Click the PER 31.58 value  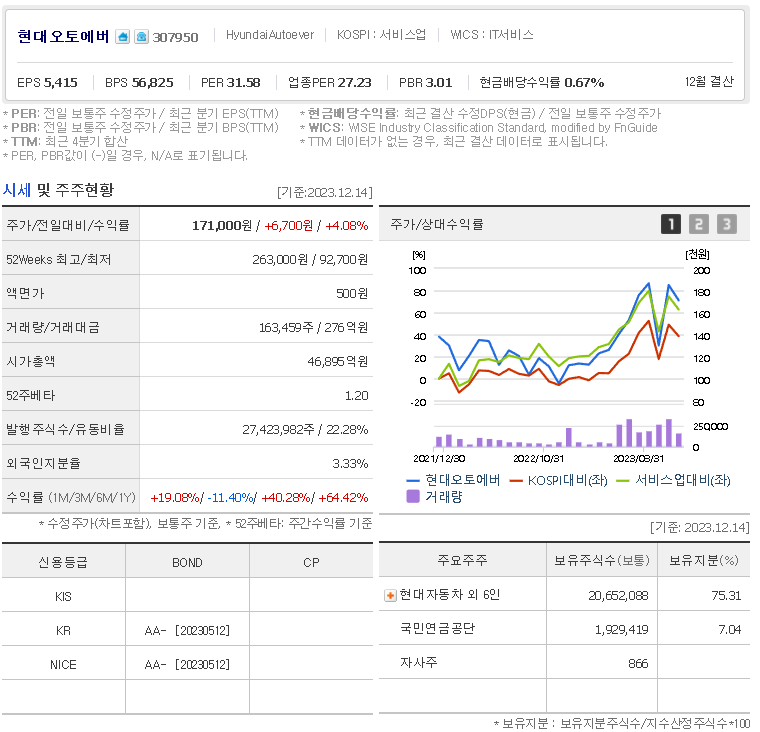pyautogui.click(x=231, y=83)
